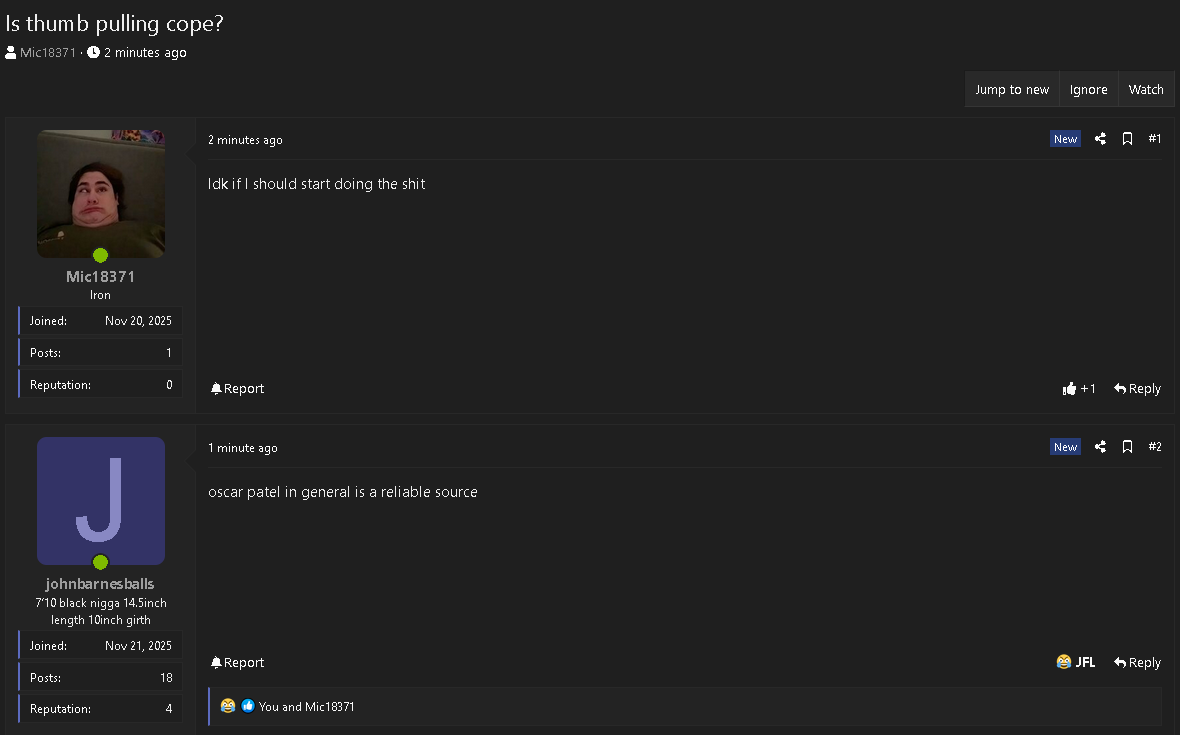Reply to Mic18371's post
Image resolution: width=1180 pixels, height=735 pixels.
1137,389
